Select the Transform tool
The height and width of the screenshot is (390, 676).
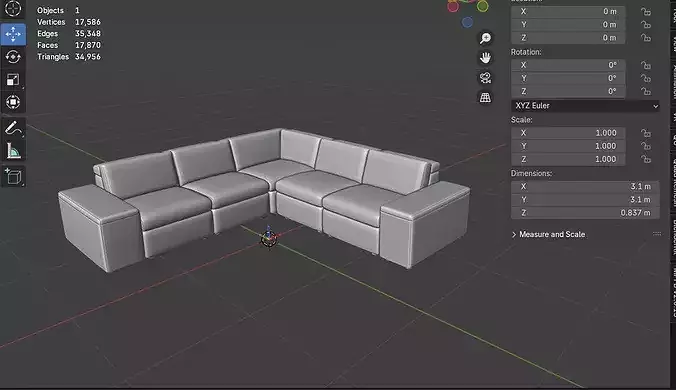[x=13, y=102]
